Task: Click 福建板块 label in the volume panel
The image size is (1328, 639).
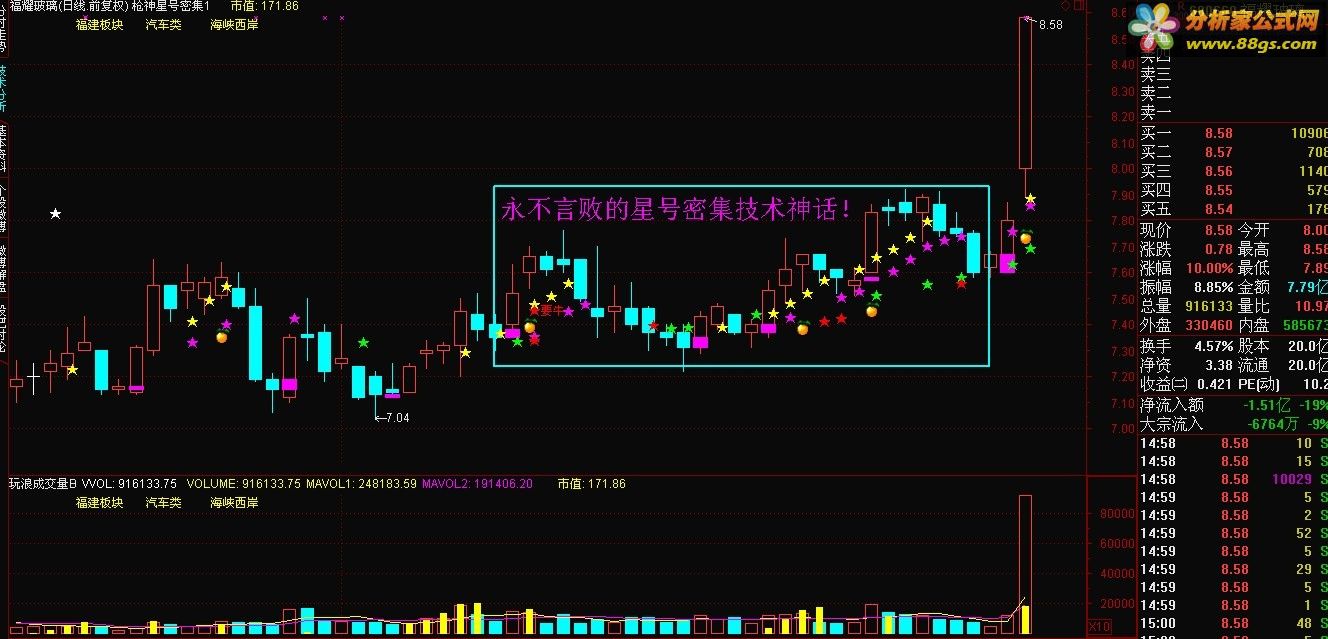Action: coord(100,503)
